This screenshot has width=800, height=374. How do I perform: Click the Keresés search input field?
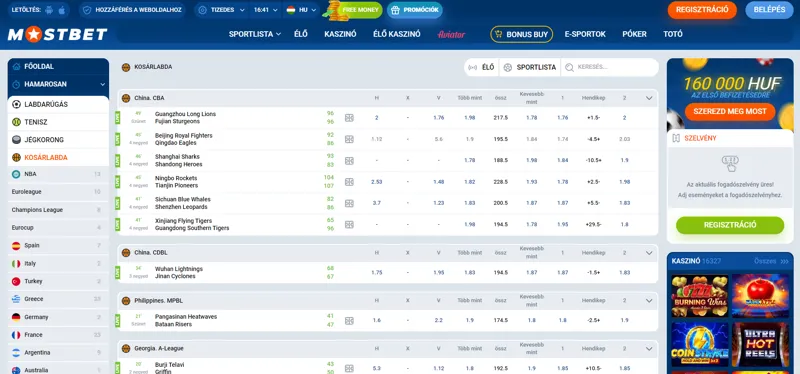point(610,67)
